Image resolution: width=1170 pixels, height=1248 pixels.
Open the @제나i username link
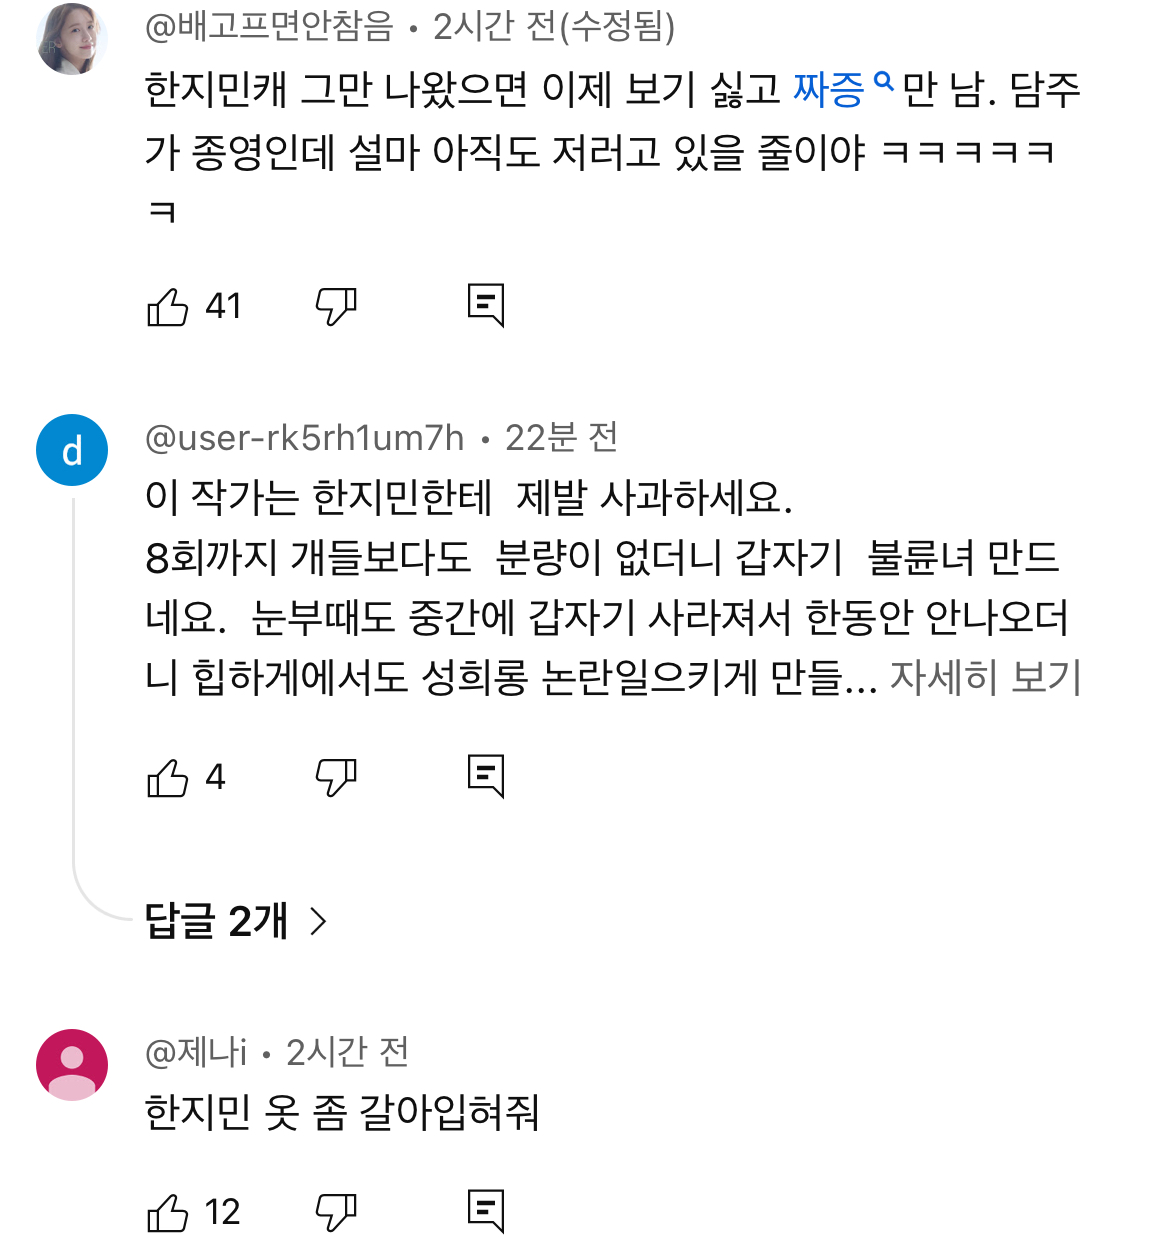click(x=196, y=1052)
